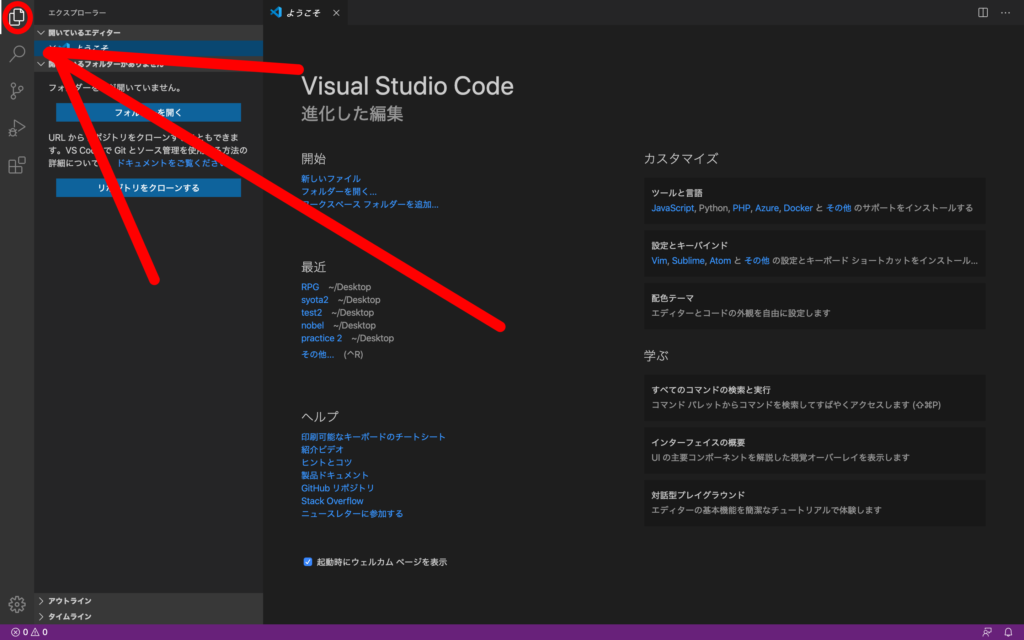
Task: Click the Vim keybindings link
Action: [659, 261]
